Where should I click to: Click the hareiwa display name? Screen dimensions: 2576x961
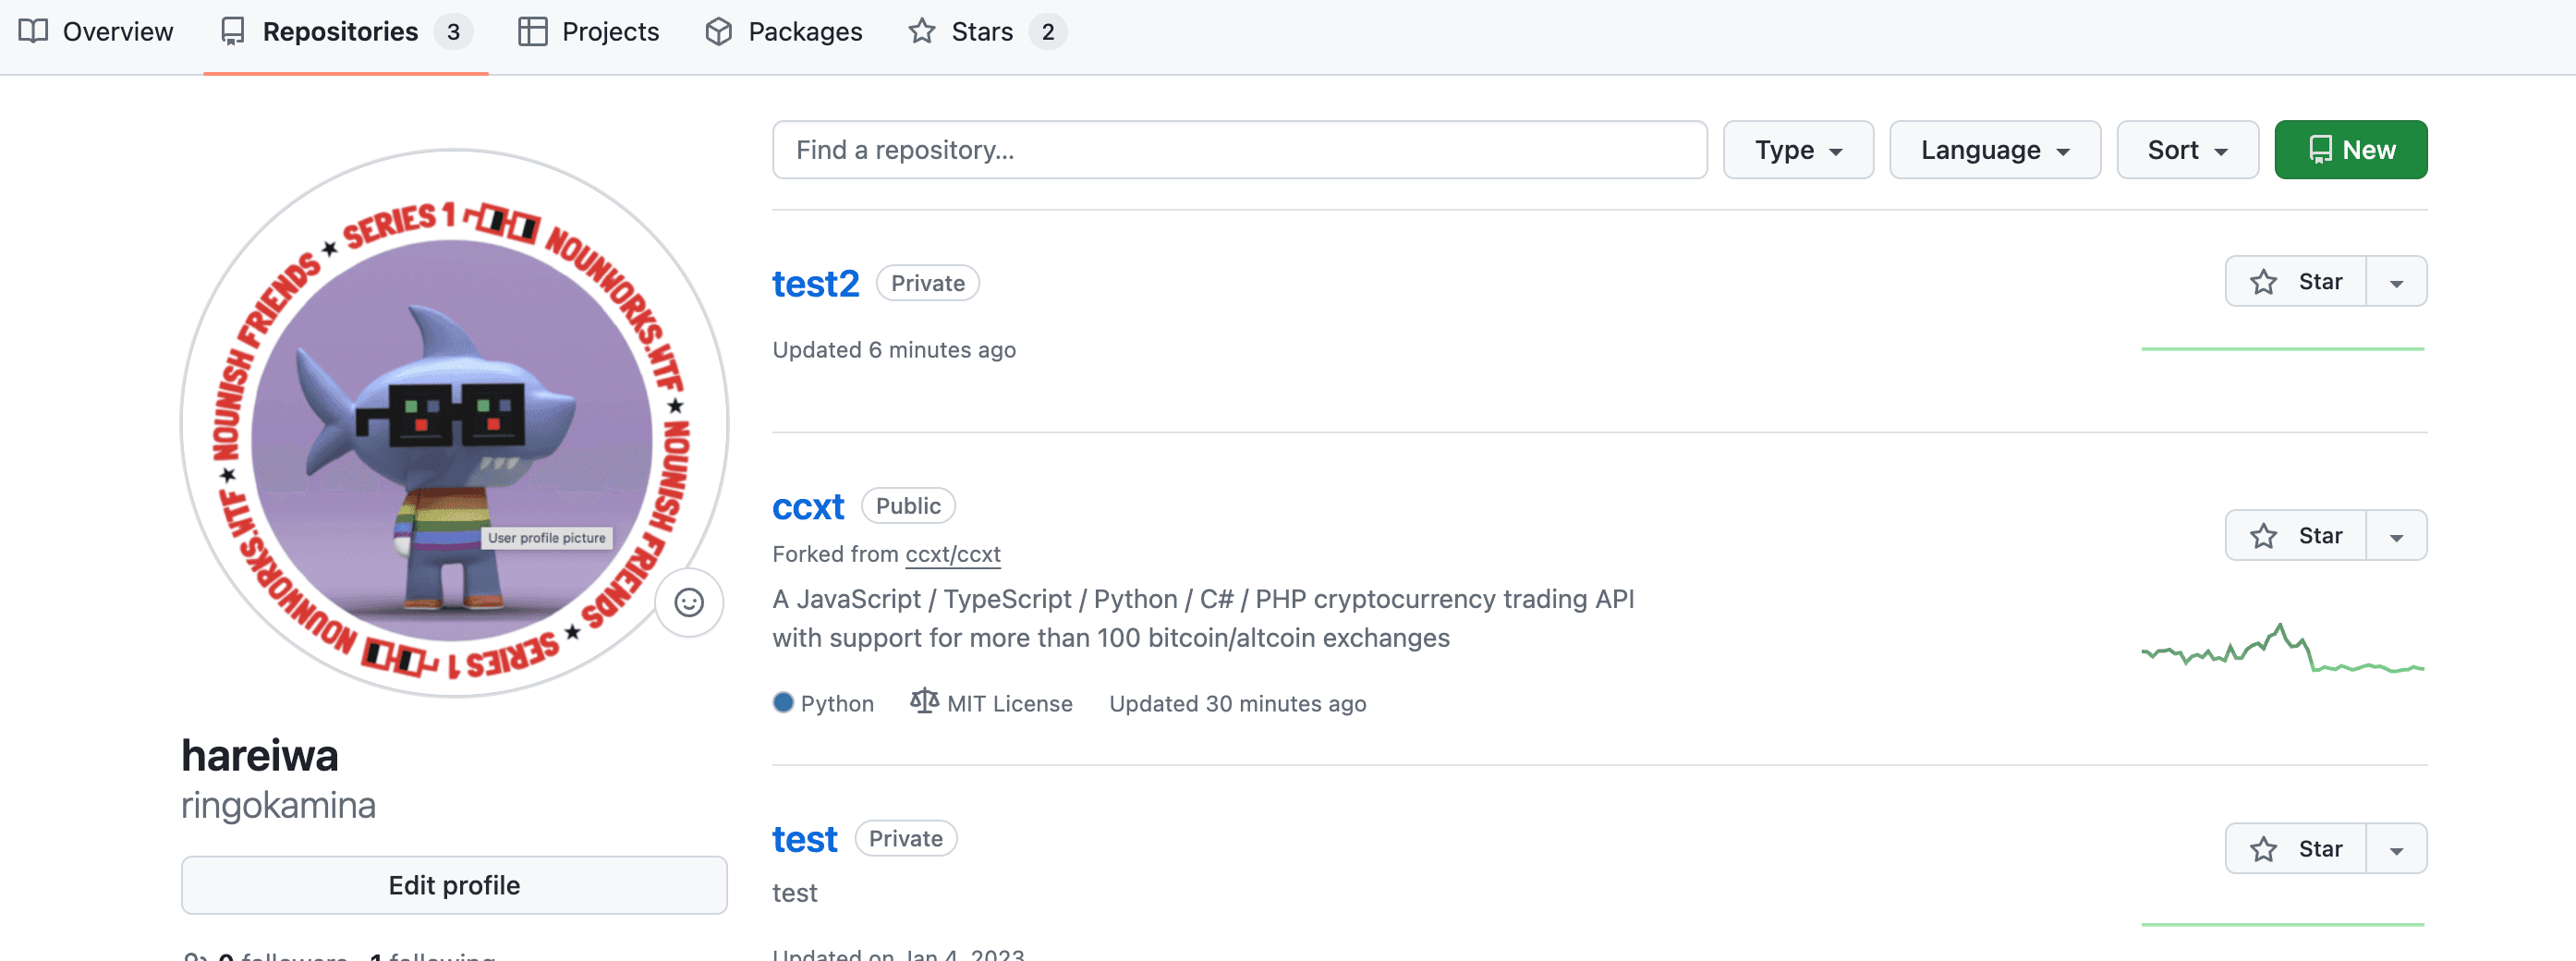(260, 755)
